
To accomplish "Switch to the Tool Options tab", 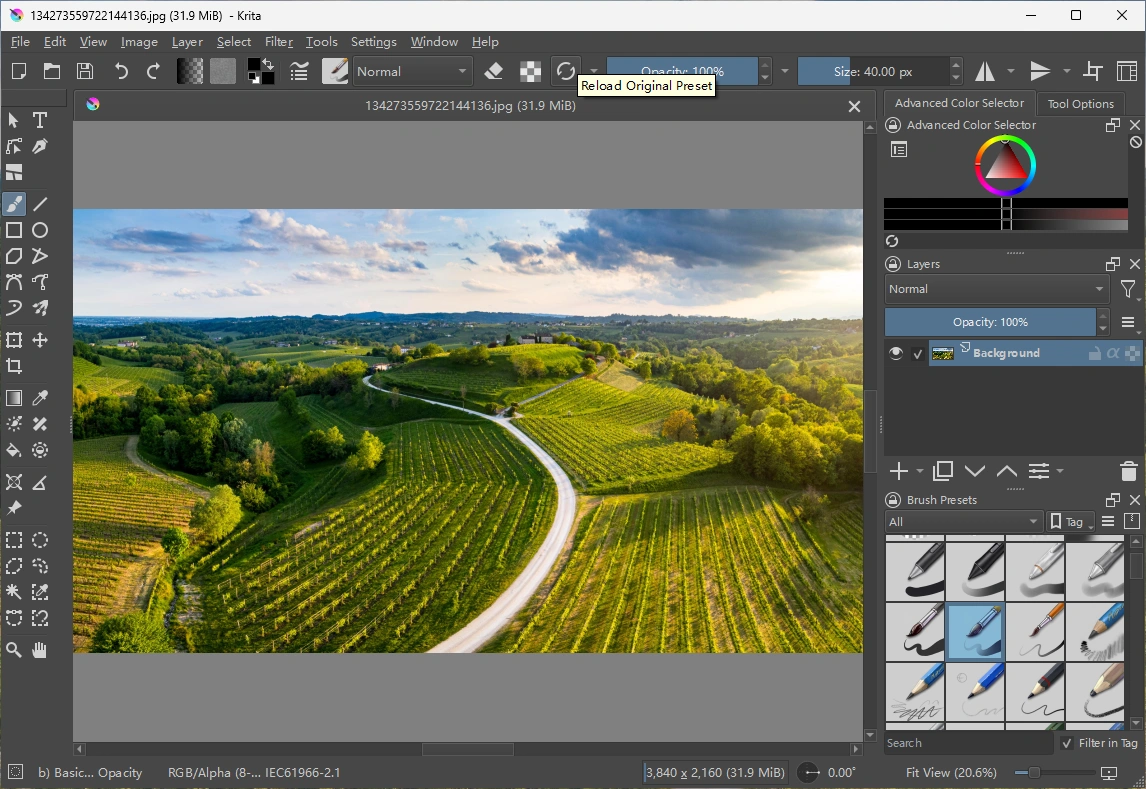I will tap(1080, 104).
